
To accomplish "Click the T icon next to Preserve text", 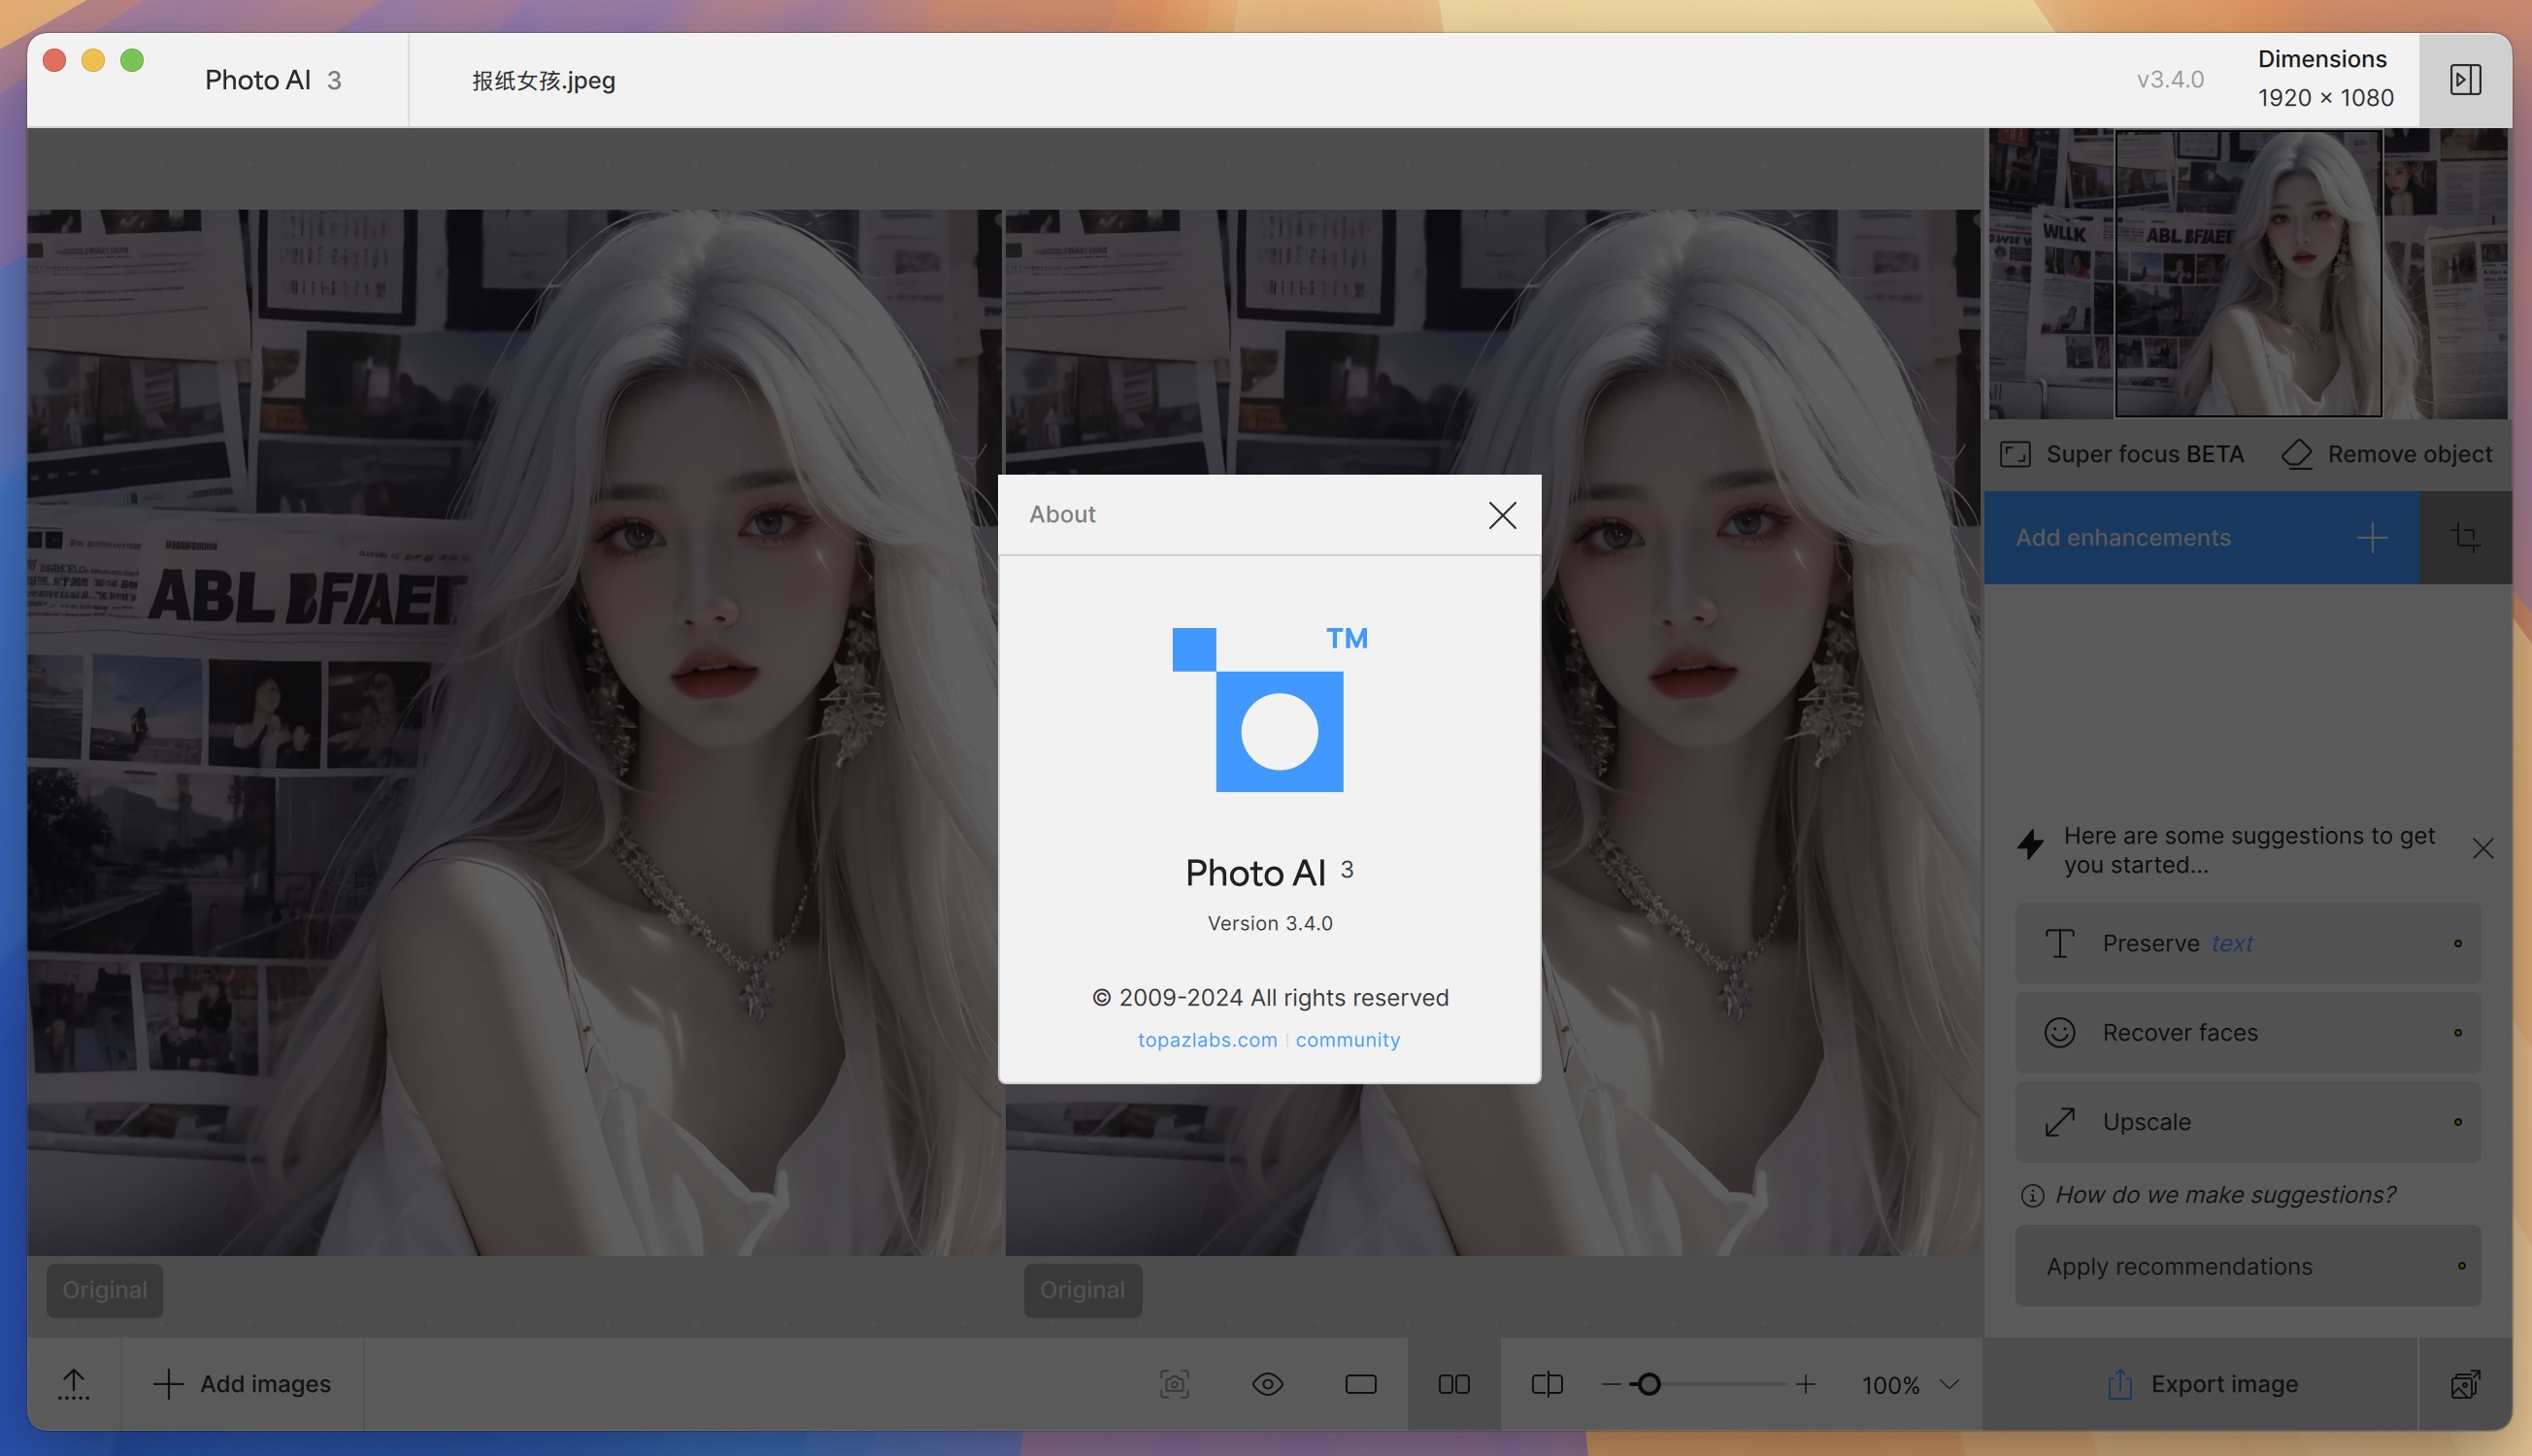I will (2059, 943).
